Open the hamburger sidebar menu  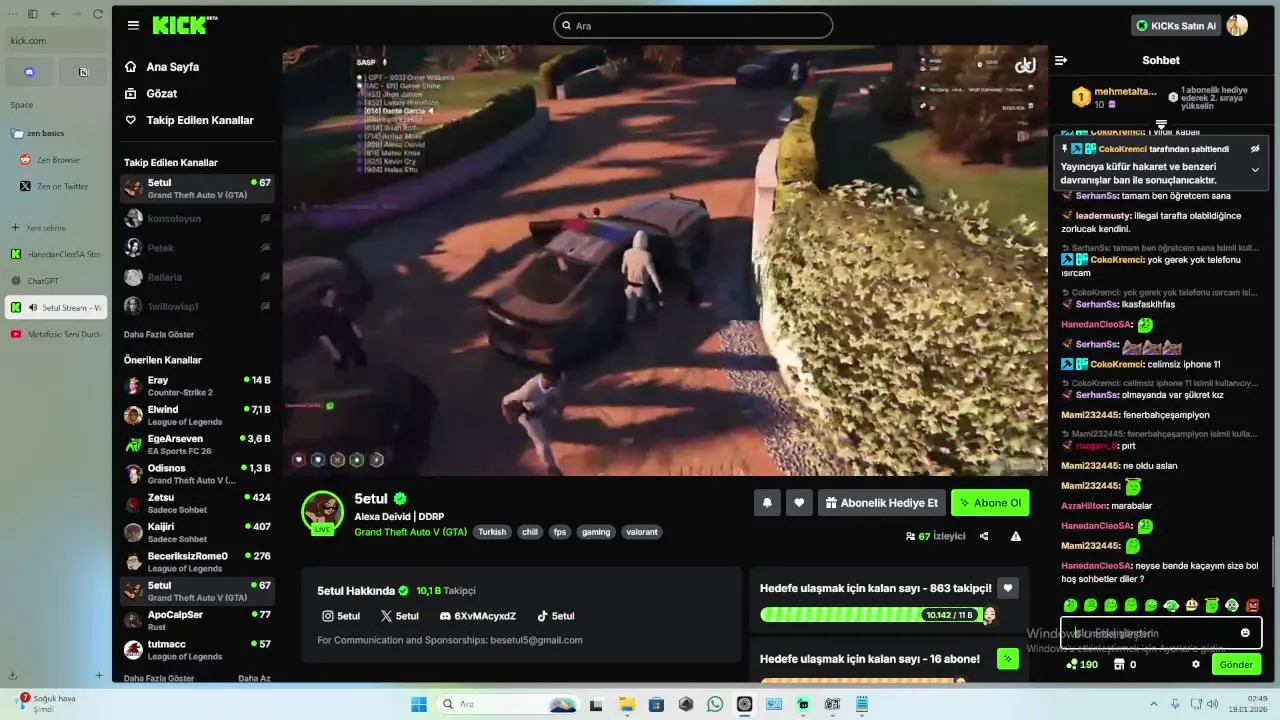(133, 25)
